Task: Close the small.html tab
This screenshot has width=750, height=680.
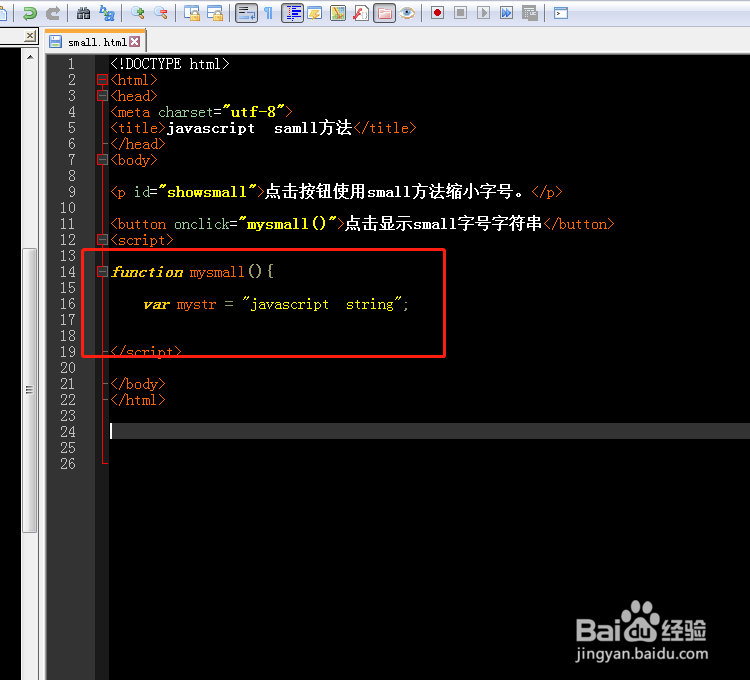Action: coord(135,42)
